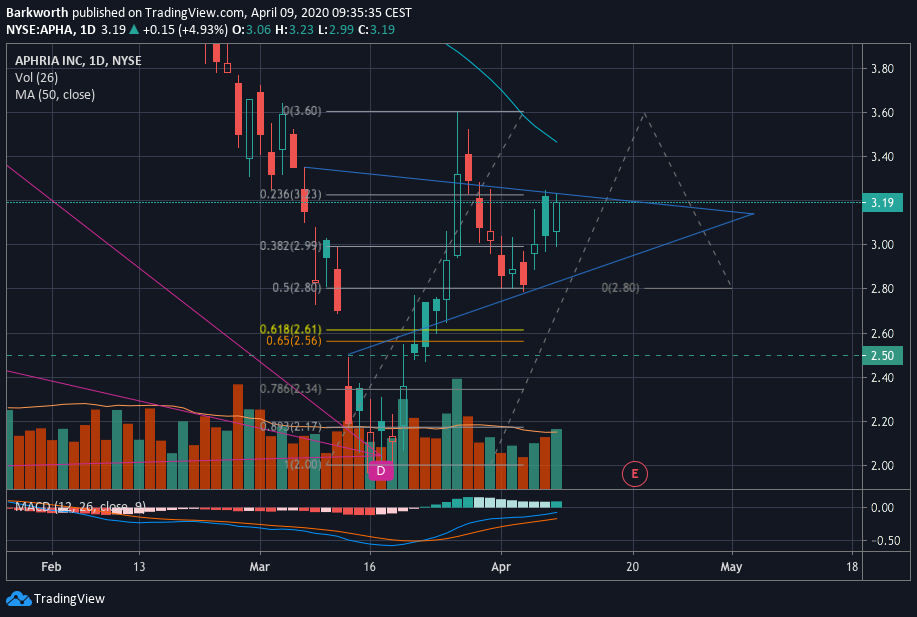This screenshot has height=617, width=917.
Task: Select the pink dividend D marker
Action: (x=381, y=471)
